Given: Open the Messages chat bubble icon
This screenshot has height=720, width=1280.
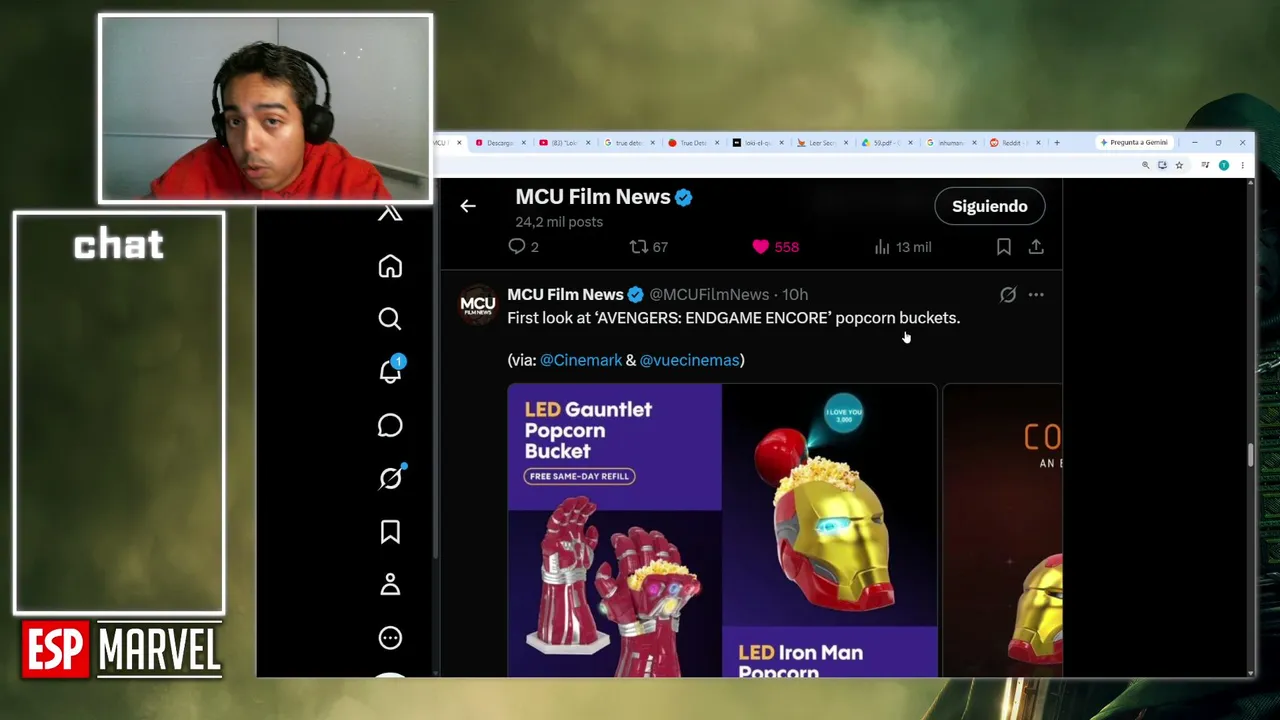Looking at the screenshot, I should click(x=390, y=425).
